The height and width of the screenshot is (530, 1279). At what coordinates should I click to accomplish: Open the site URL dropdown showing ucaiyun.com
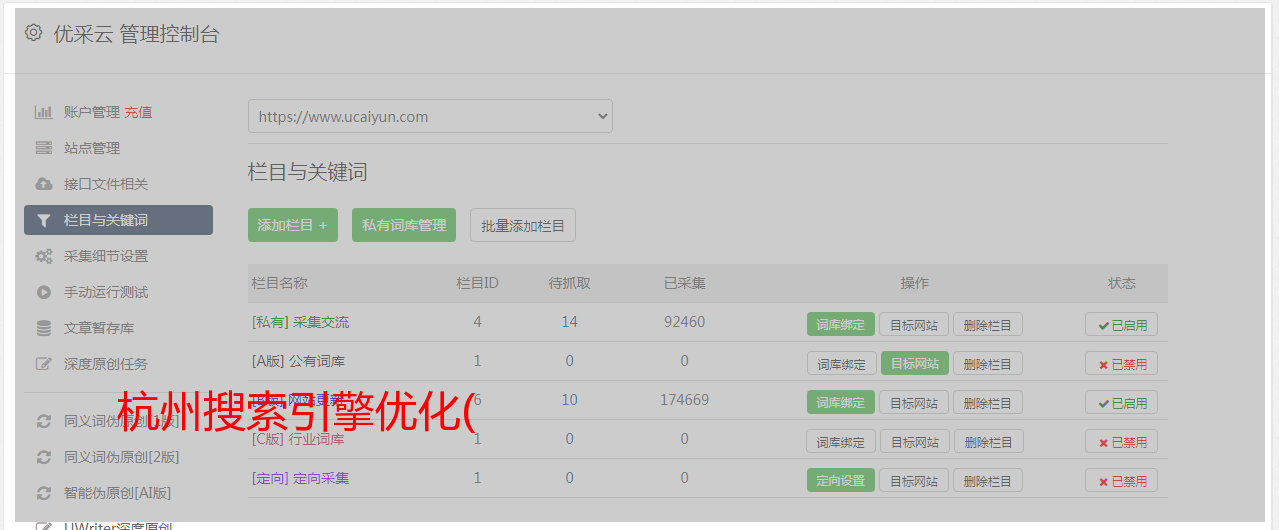pos(430,116)
